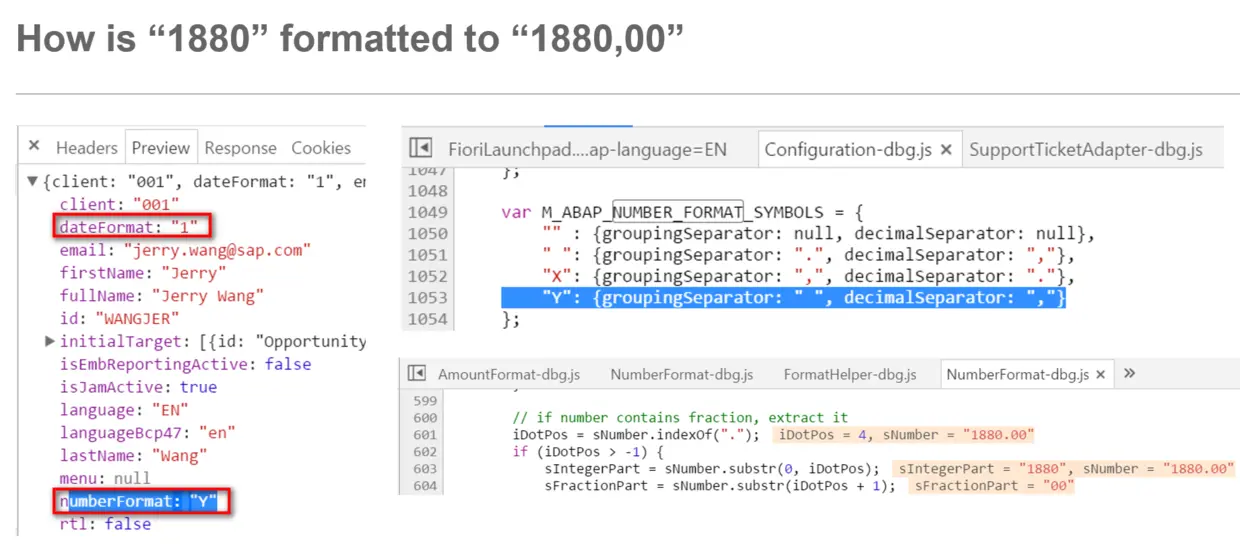
Task: Open the FioriLaunchpad source tab
Action: [x=587, y=149]
